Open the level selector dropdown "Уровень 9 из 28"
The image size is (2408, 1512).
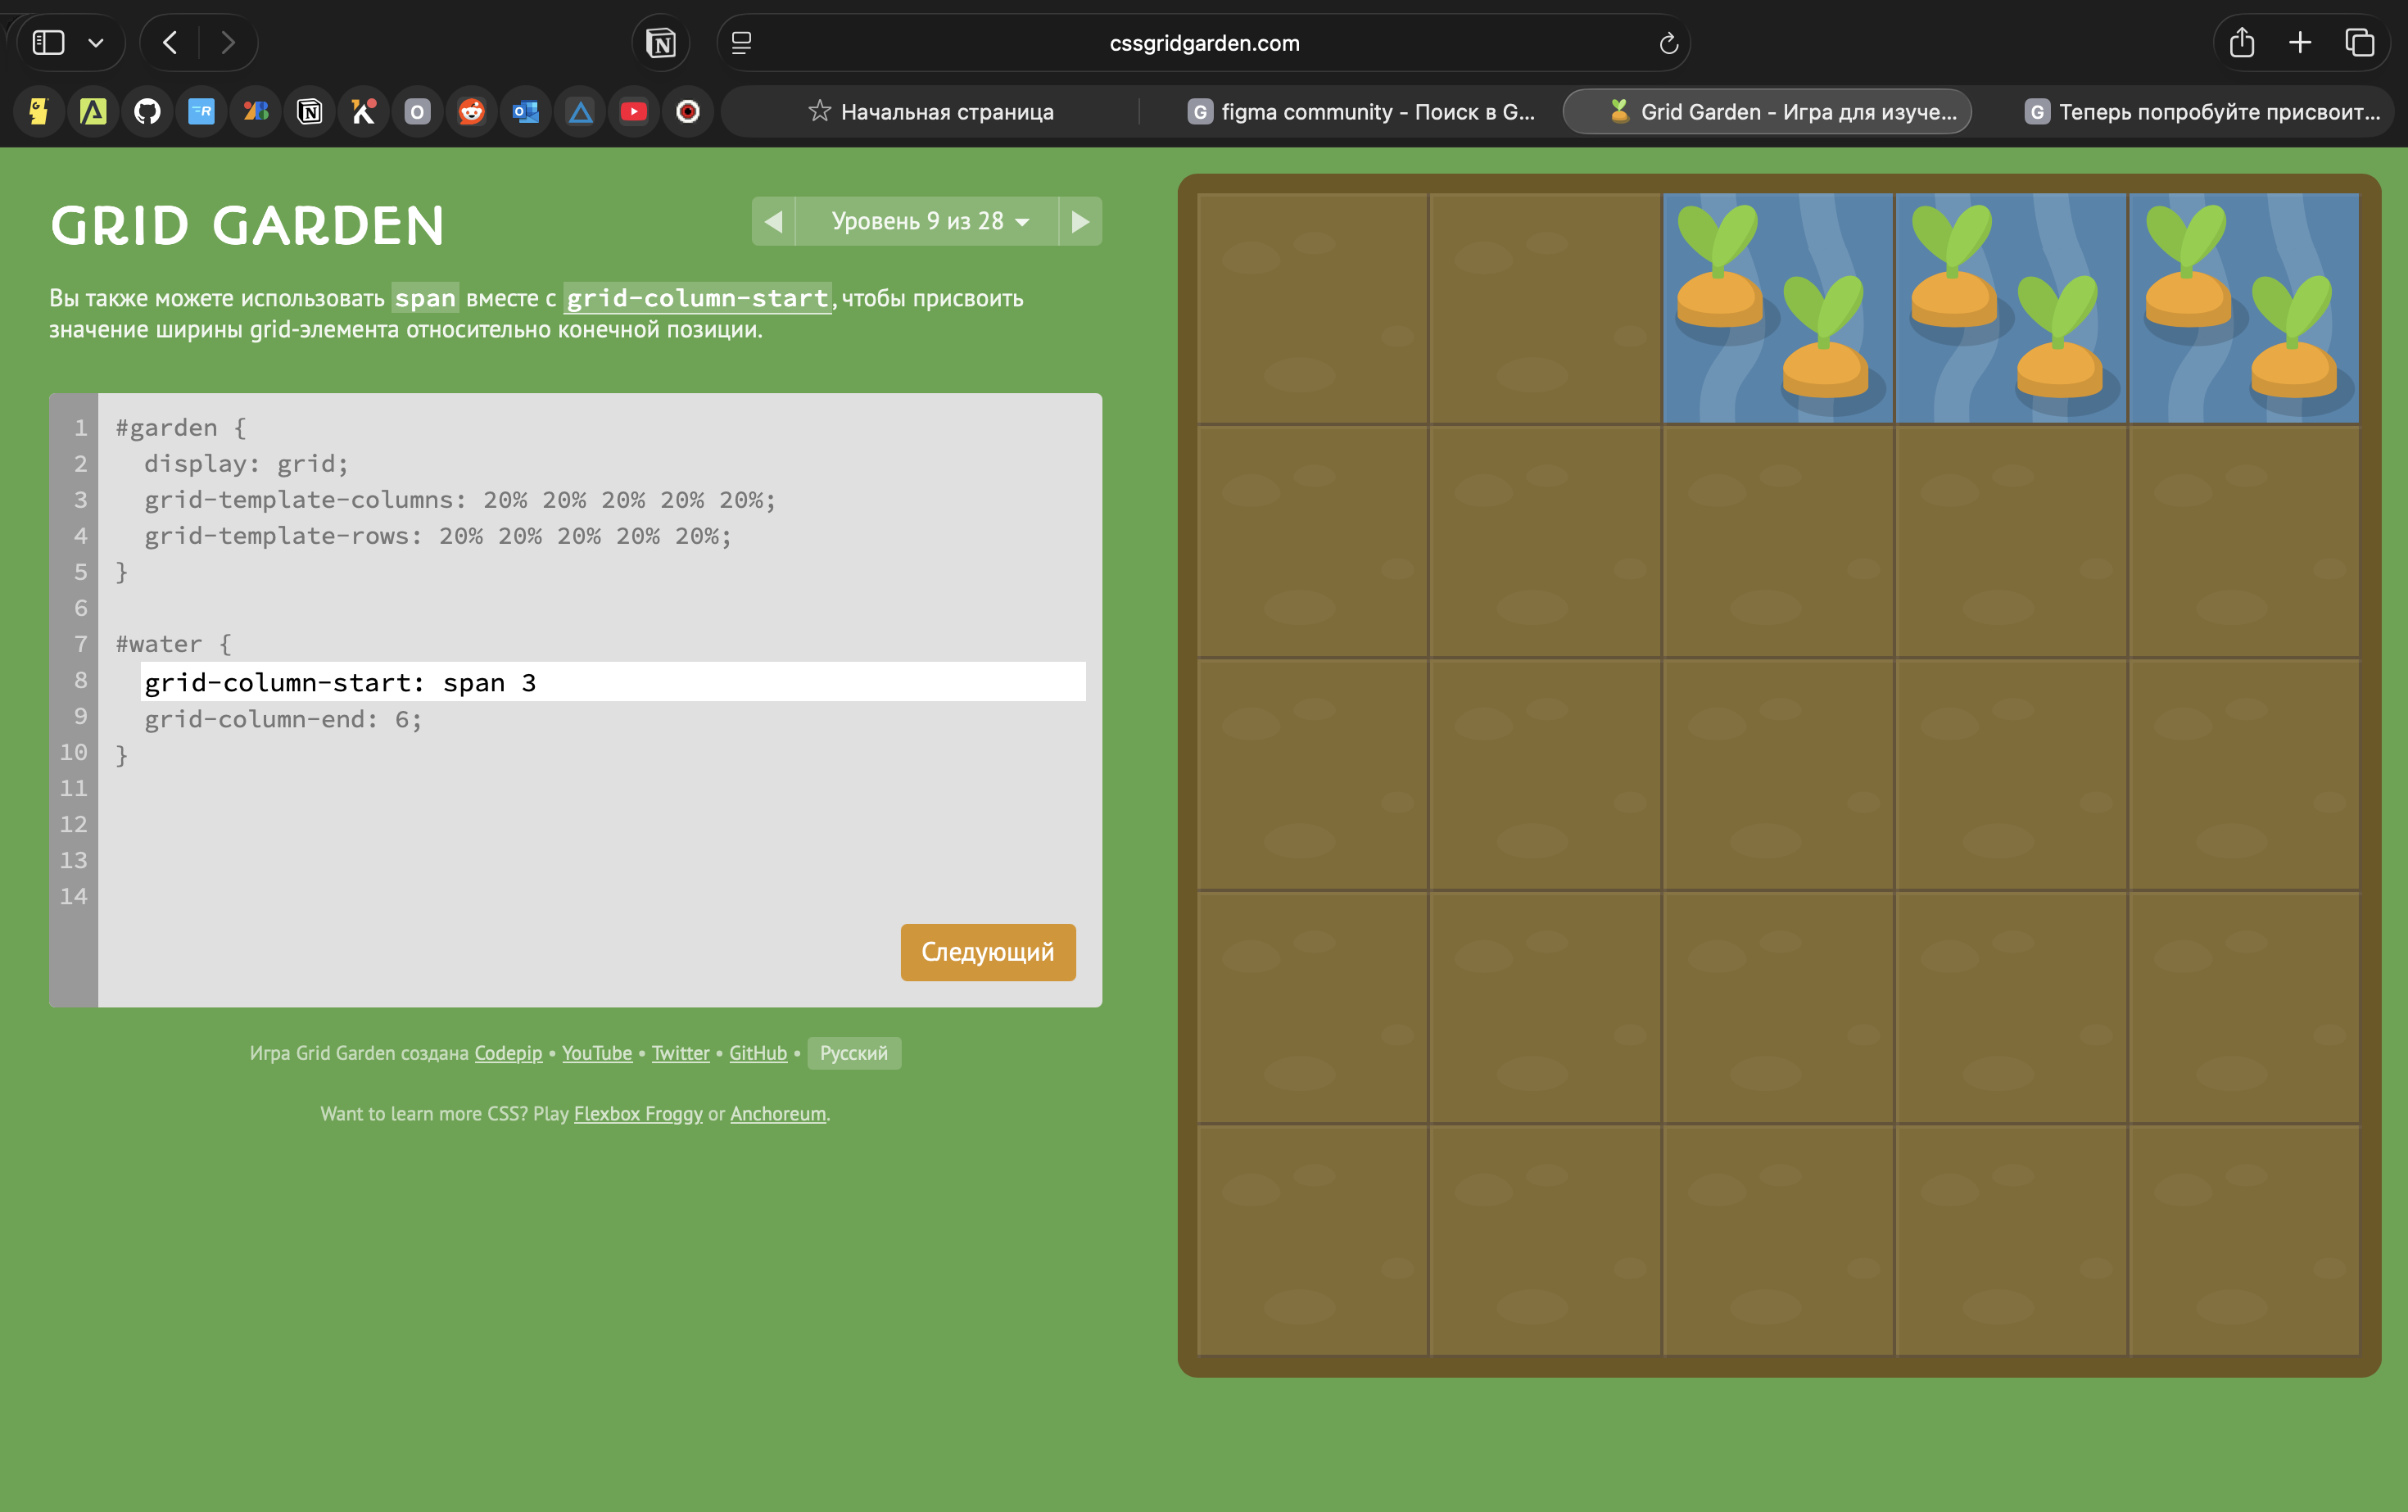[x=928, y=221]
